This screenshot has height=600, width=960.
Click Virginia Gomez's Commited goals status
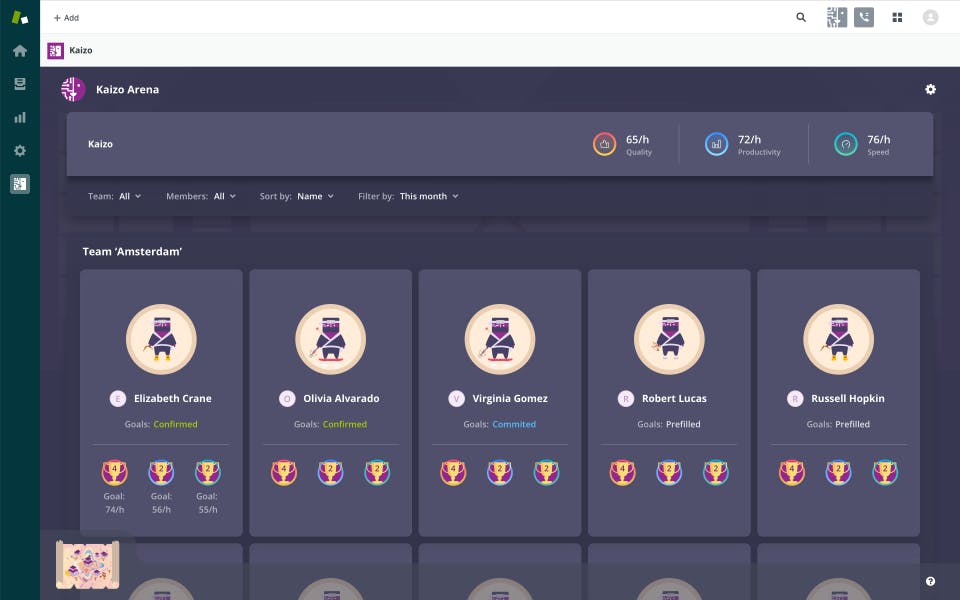coord(514,424)
